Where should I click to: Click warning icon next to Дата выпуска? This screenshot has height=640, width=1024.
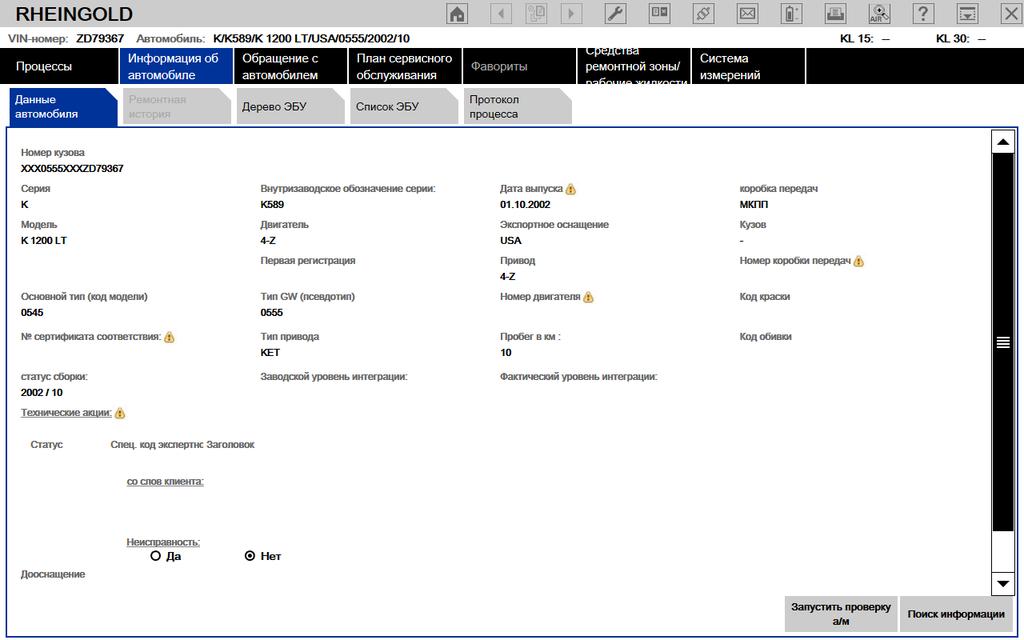571,189
